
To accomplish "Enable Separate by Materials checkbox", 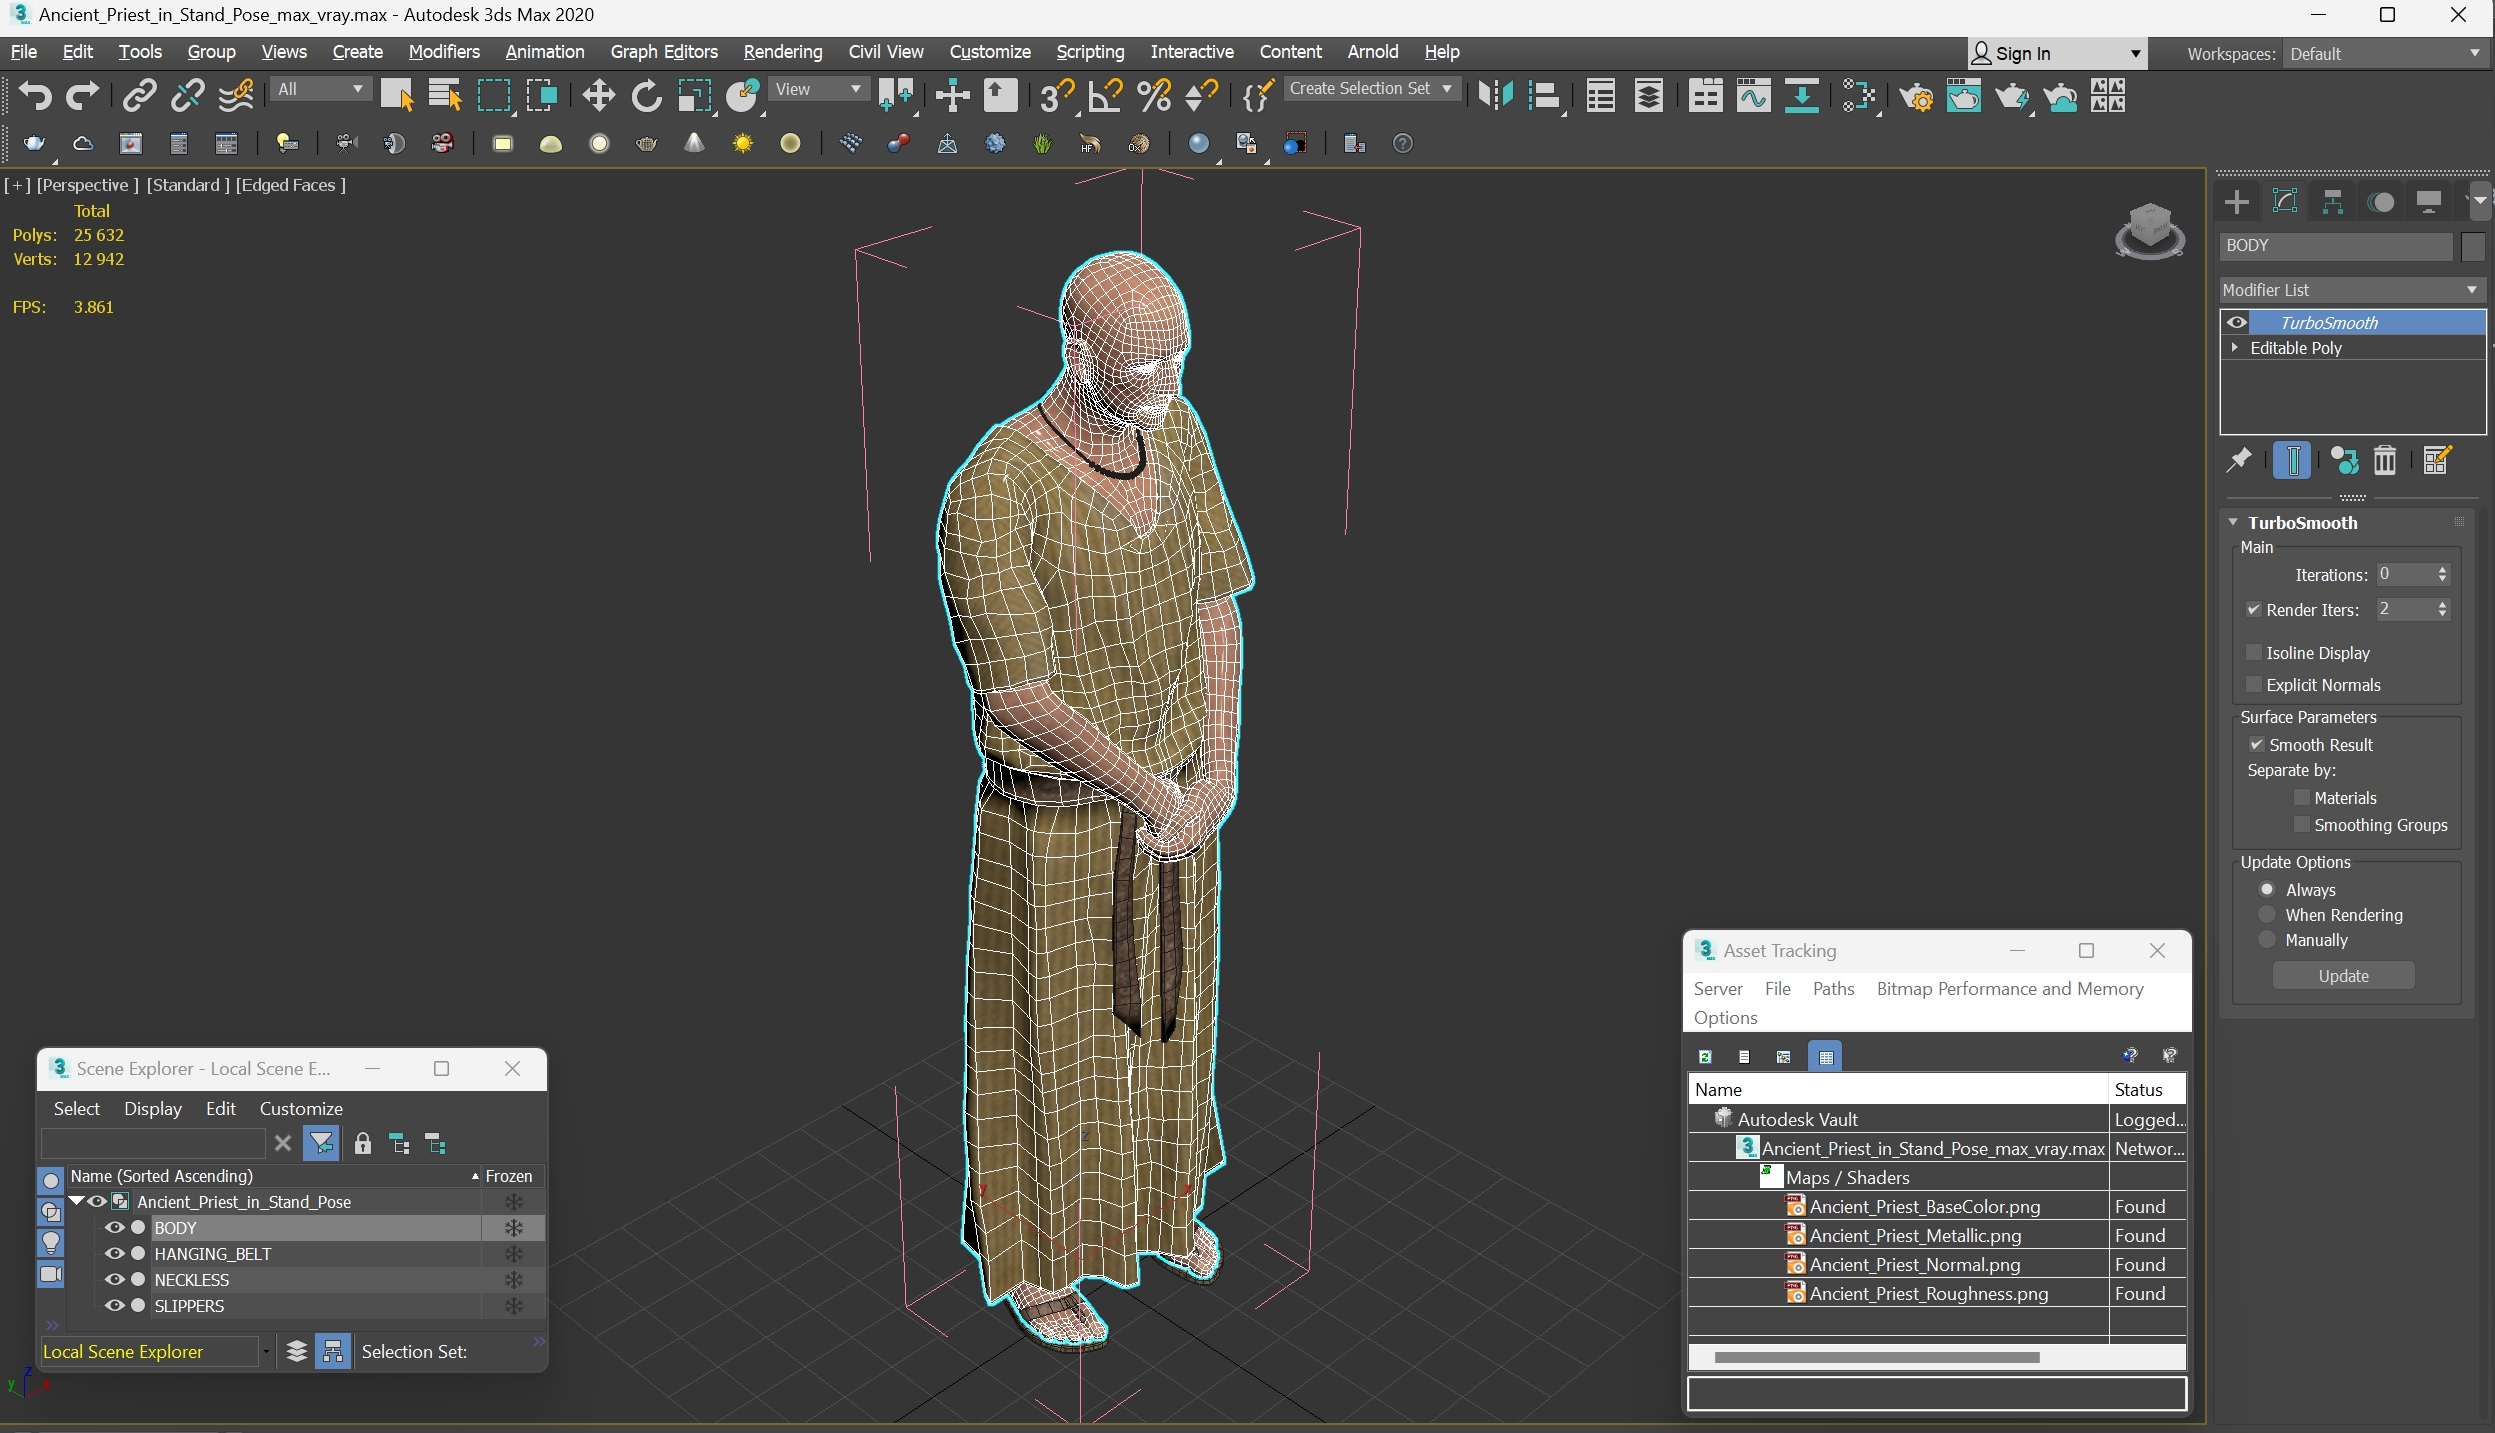I will click(2302, 797).
